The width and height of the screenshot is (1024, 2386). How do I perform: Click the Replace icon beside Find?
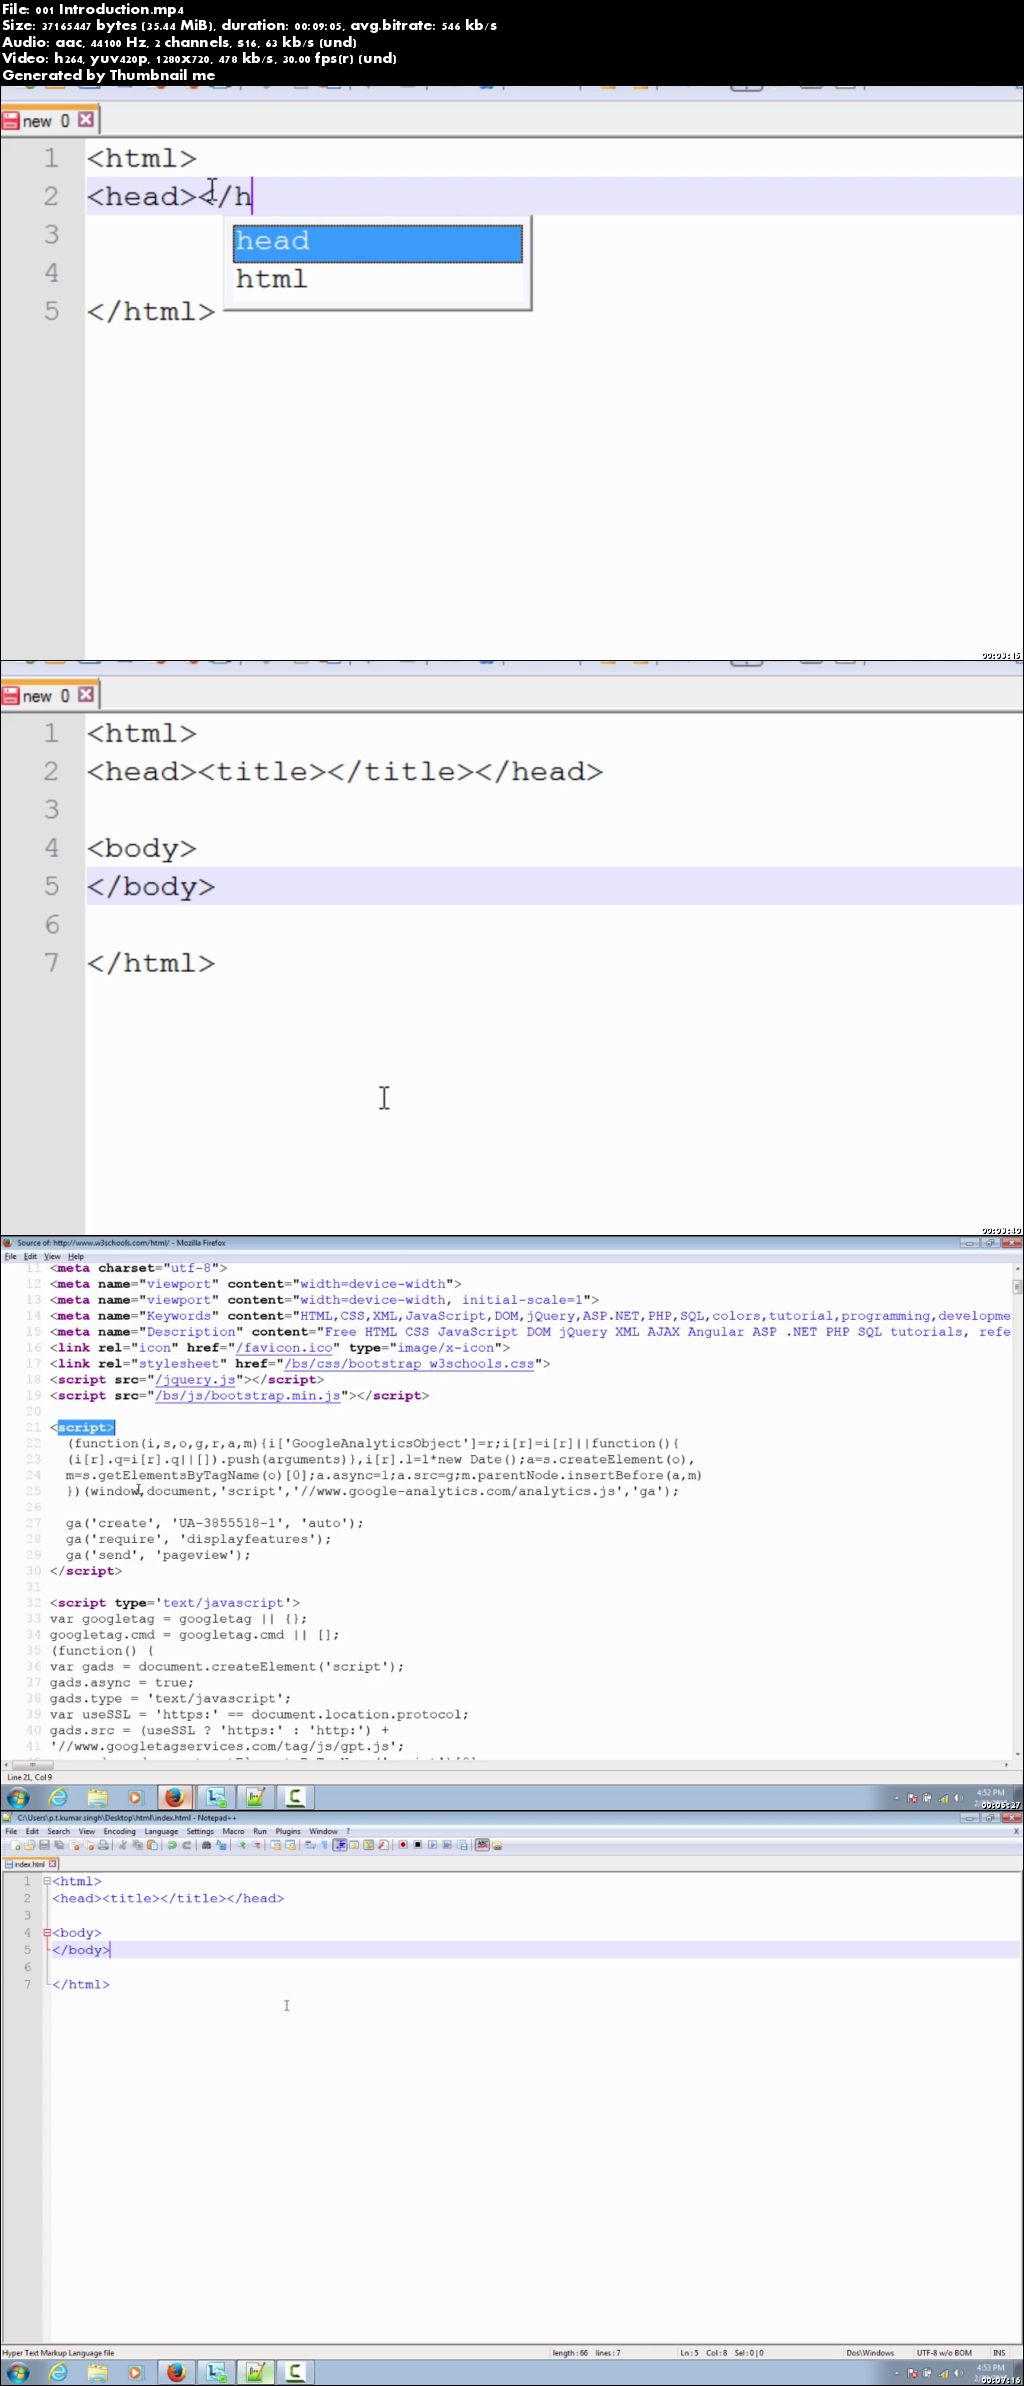pos(221,1845)
